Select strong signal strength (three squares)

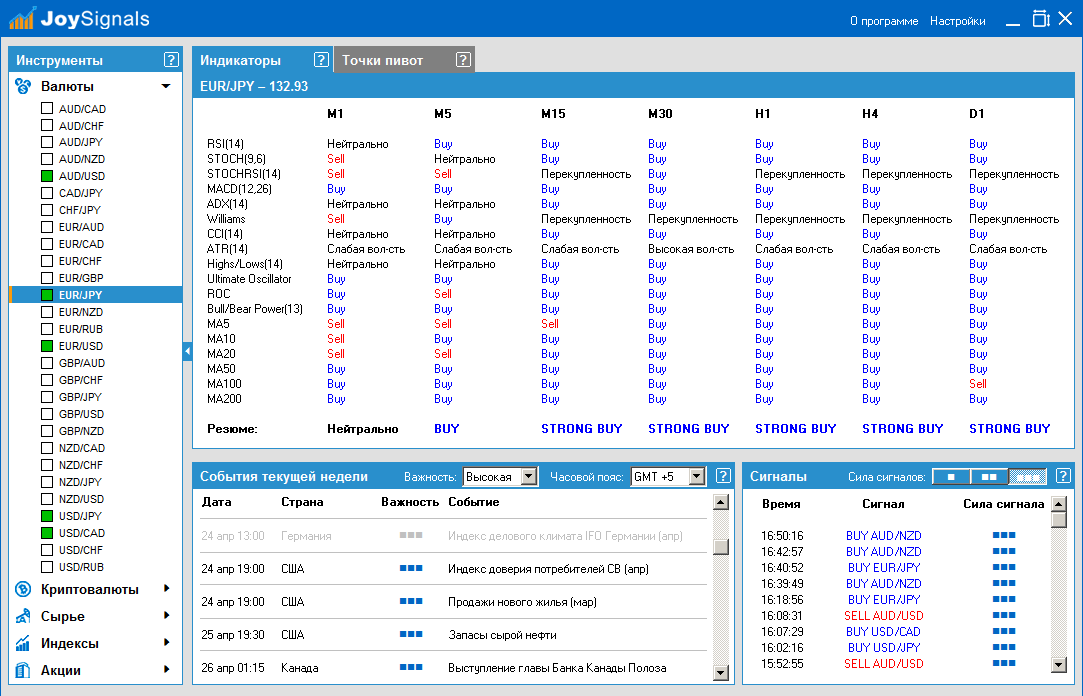(x=1028, y=476)
